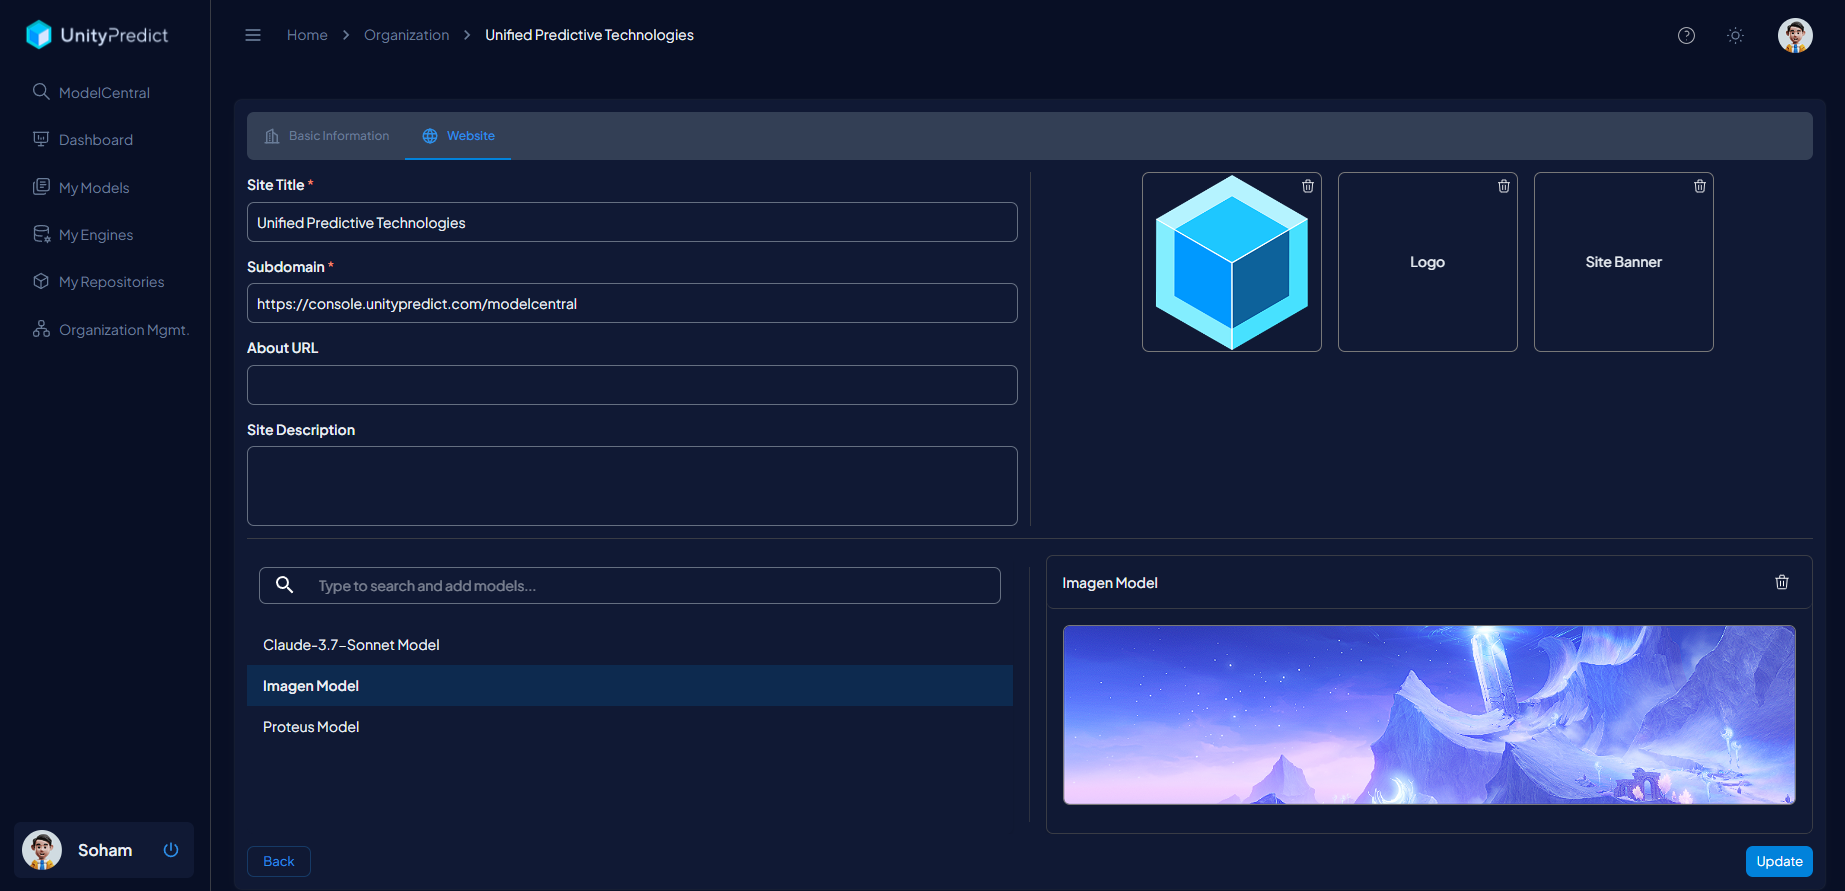
Task: Open the user profile avatar in header
Action: pyautogui.click(x=1794, y=35)
